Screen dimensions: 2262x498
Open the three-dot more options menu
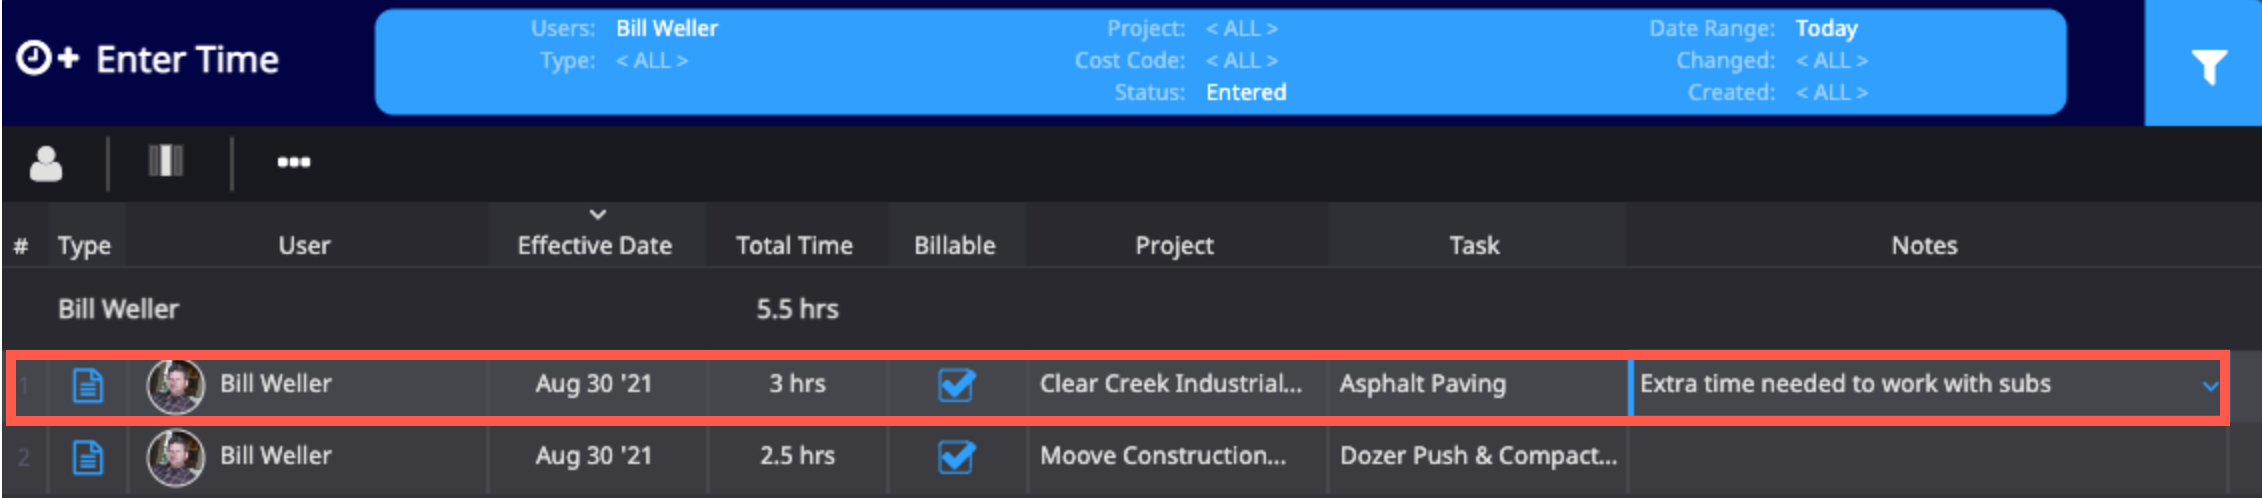tap(293, 162)
